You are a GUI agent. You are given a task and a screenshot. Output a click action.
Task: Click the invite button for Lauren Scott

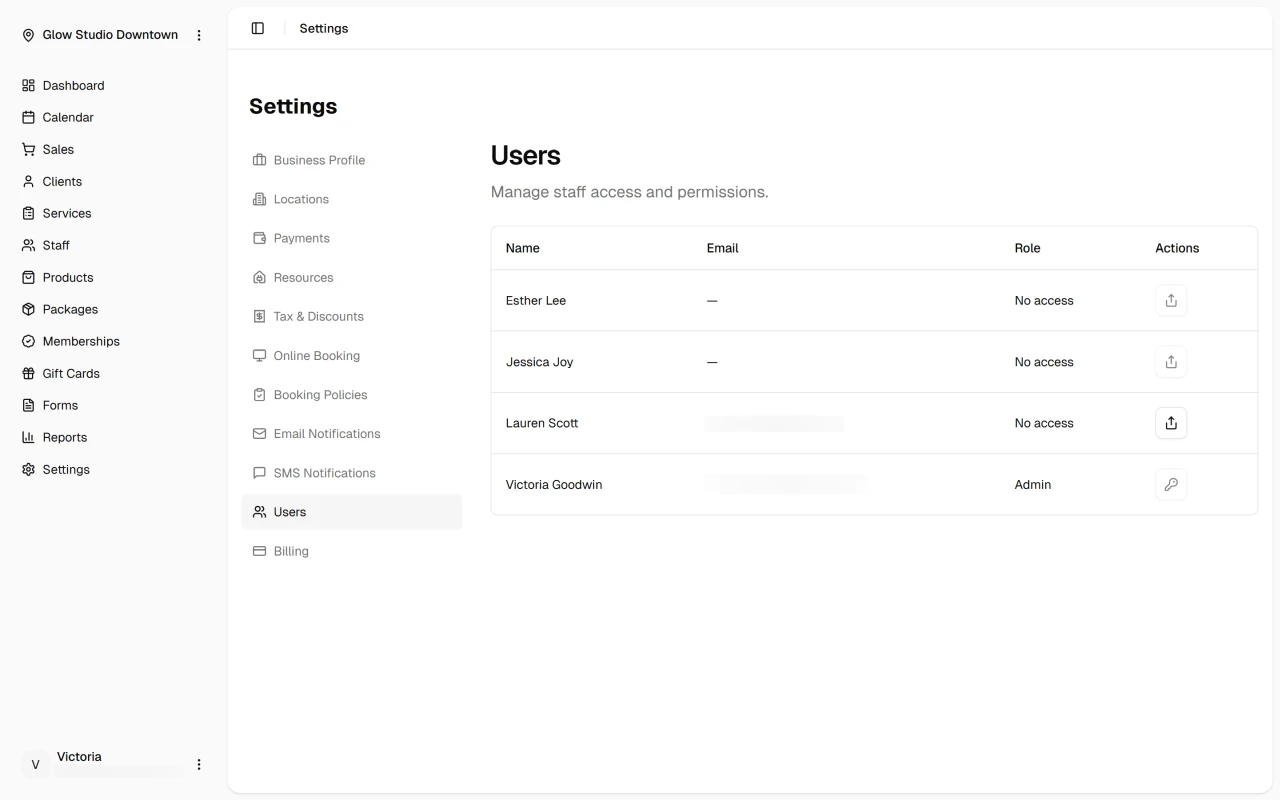click(x=1171, y=423)
